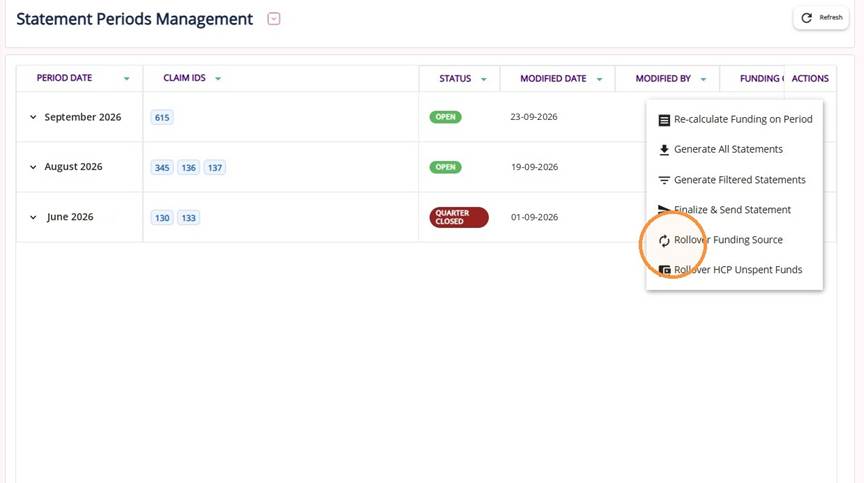Open Status column filter arrow

pyautogui.click(x=484, y=79)
